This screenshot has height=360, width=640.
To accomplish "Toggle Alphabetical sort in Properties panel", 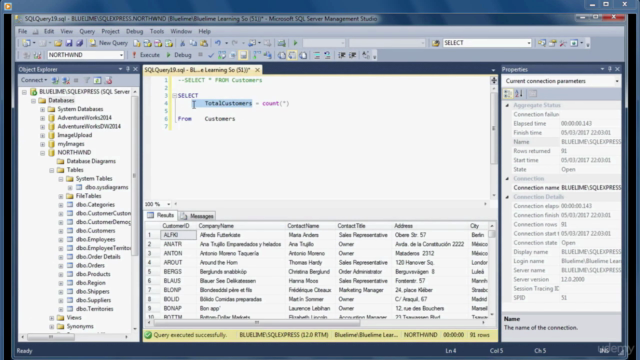I will click(x=519, y=94).
